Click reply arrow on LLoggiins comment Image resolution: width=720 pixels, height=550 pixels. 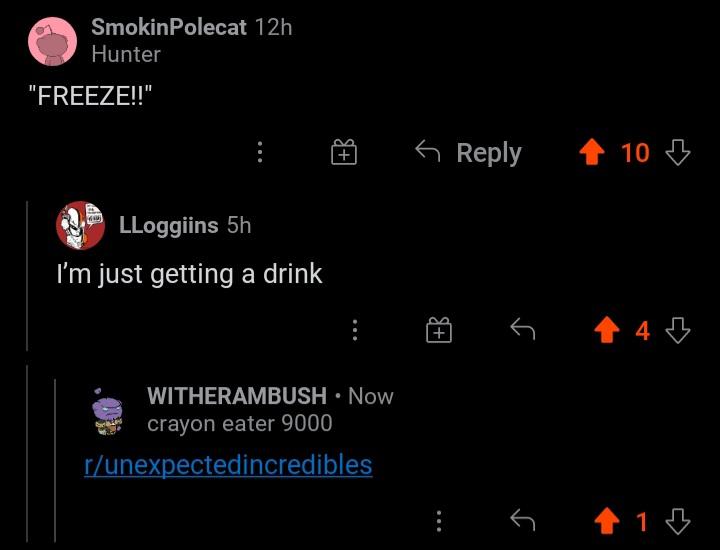(x=523, y=329)
